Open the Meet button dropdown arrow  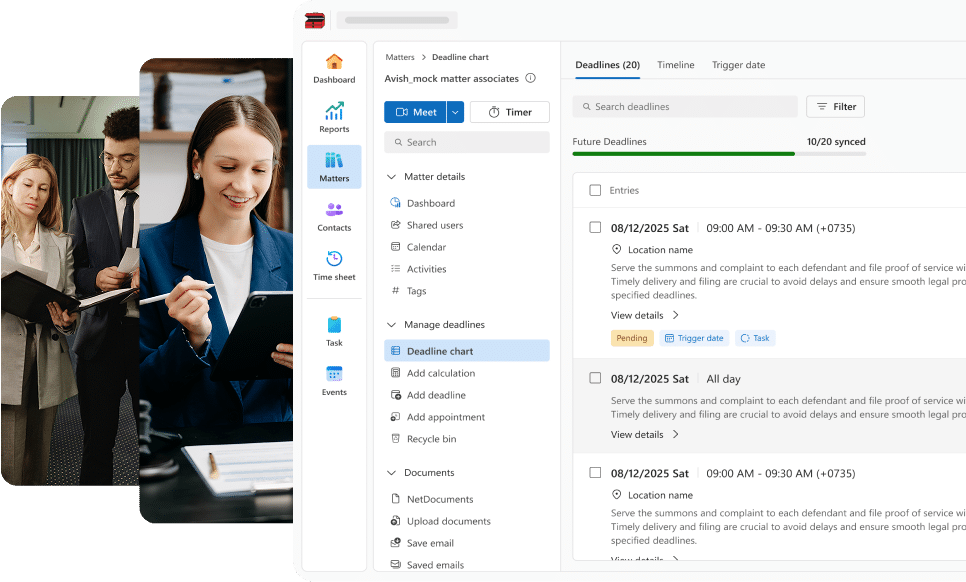point(455,112)
